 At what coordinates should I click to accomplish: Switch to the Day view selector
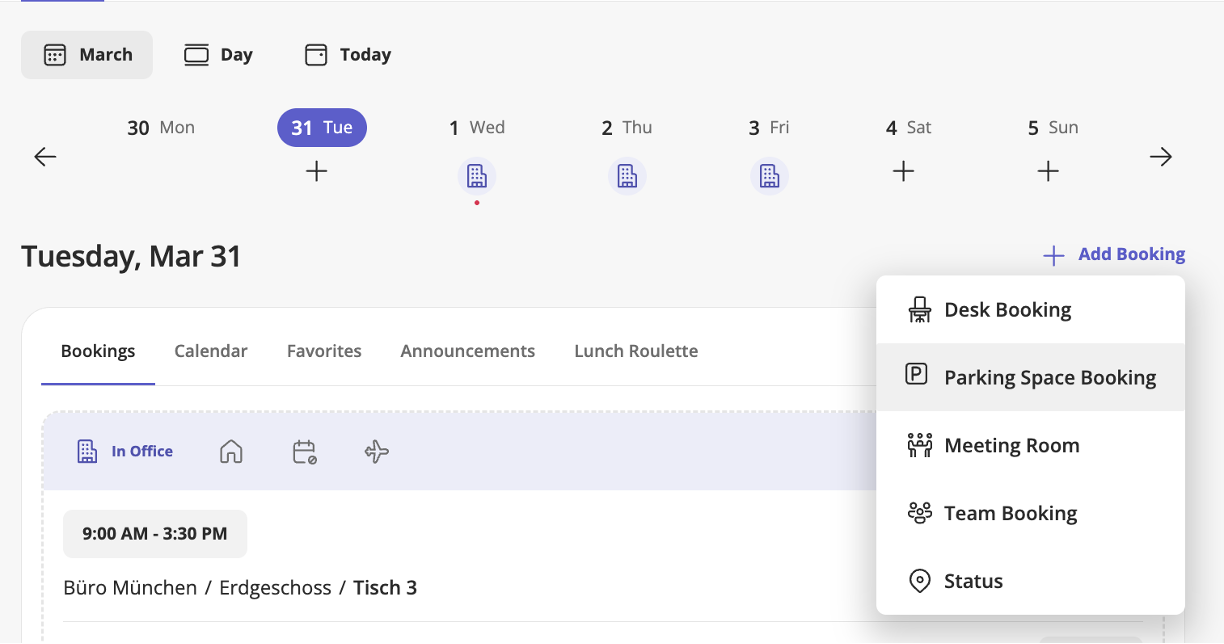(x=218, y=55)
